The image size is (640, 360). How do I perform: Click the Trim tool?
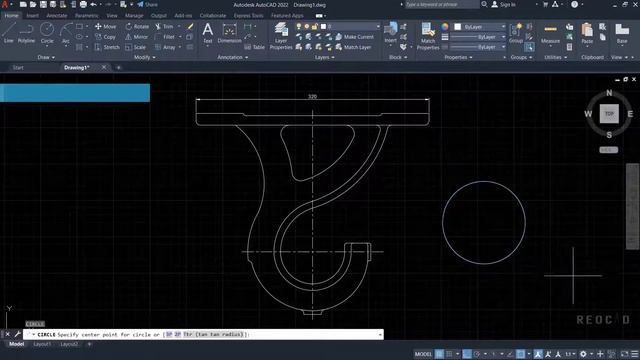point(164,26)
